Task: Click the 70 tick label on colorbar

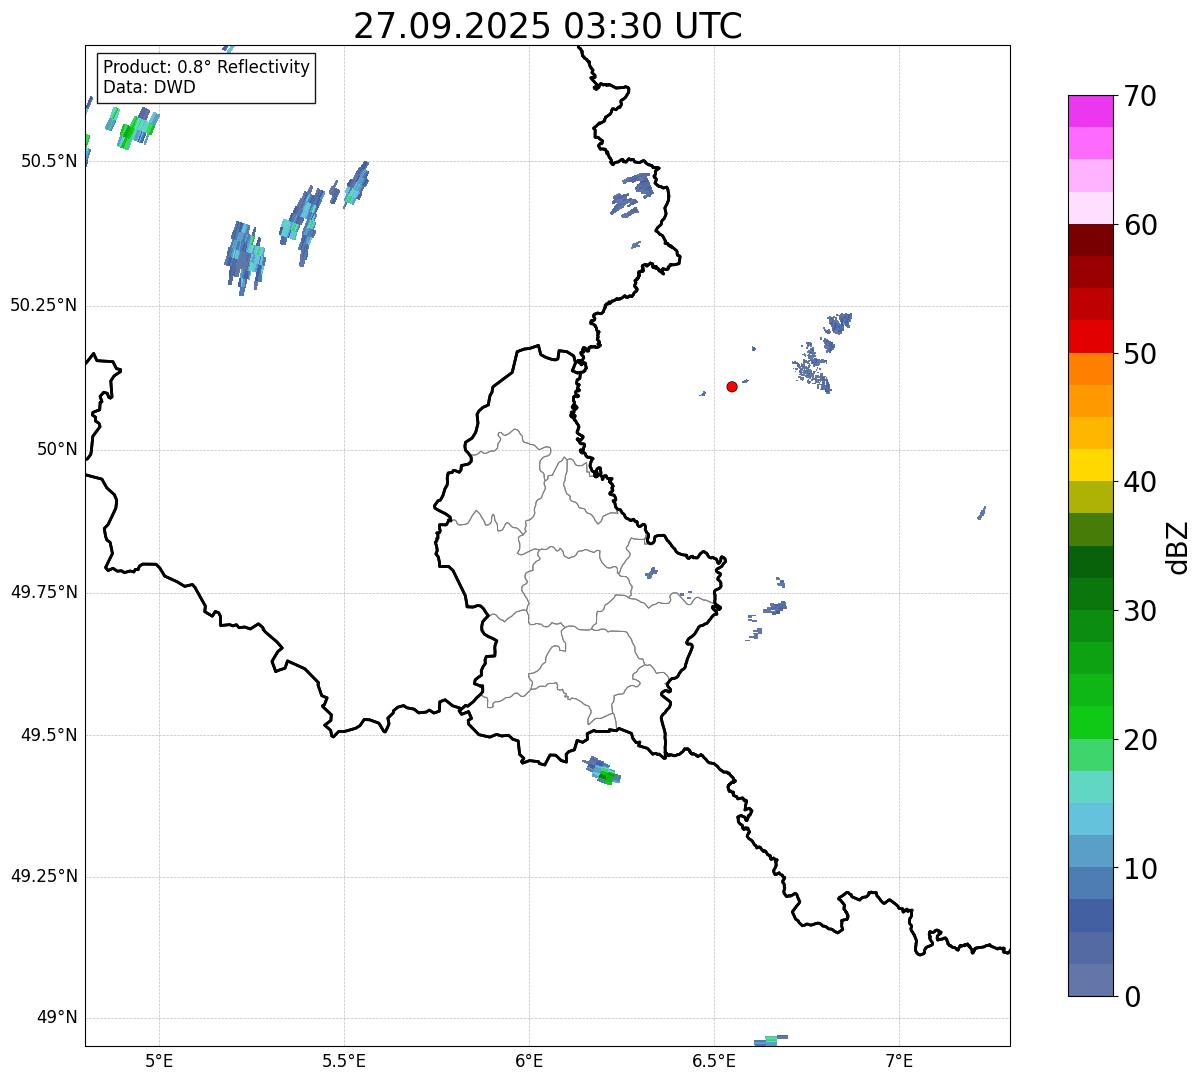Action: point(1140,96)
